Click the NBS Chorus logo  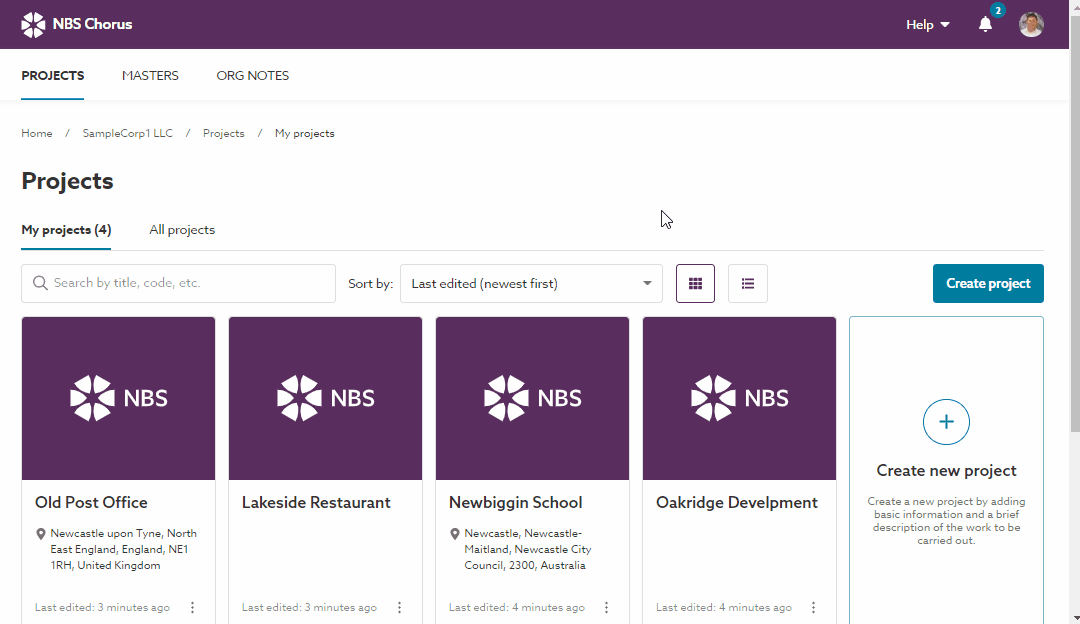(76, 24)
